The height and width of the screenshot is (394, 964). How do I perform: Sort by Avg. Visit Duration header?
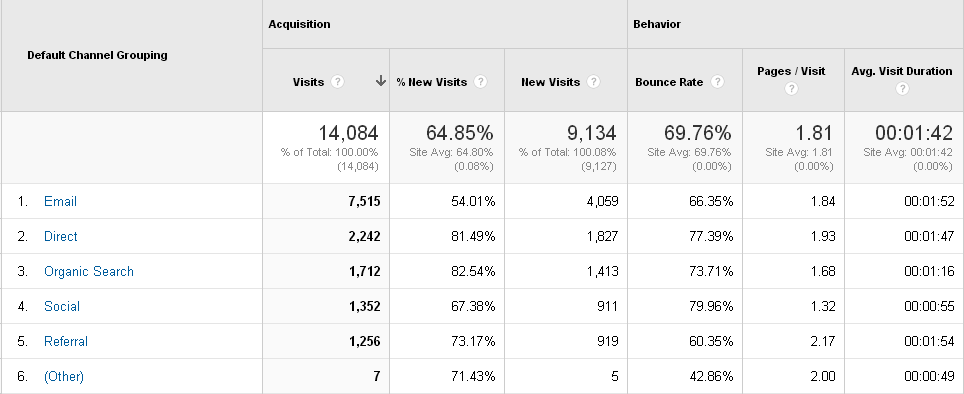(902, 71)
